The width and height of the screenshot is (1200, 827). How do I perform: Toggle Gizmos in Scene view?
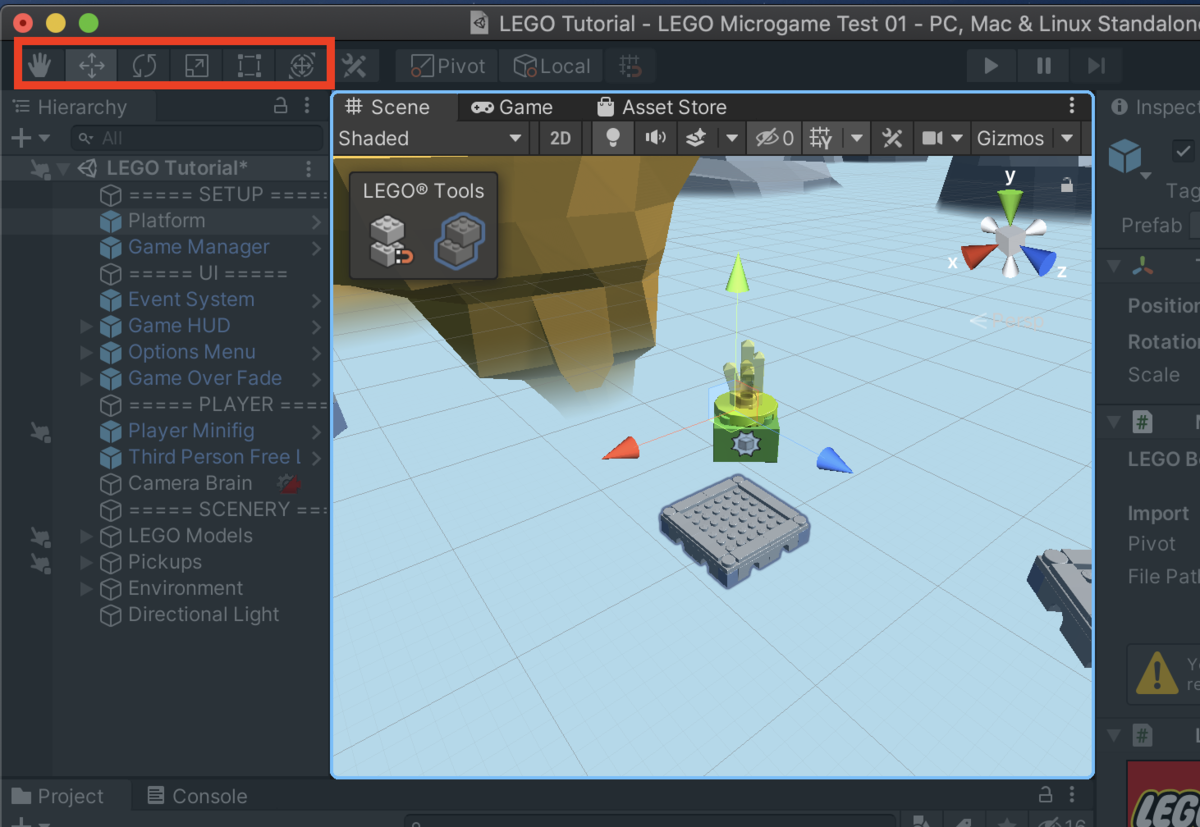coord(1010,138)
